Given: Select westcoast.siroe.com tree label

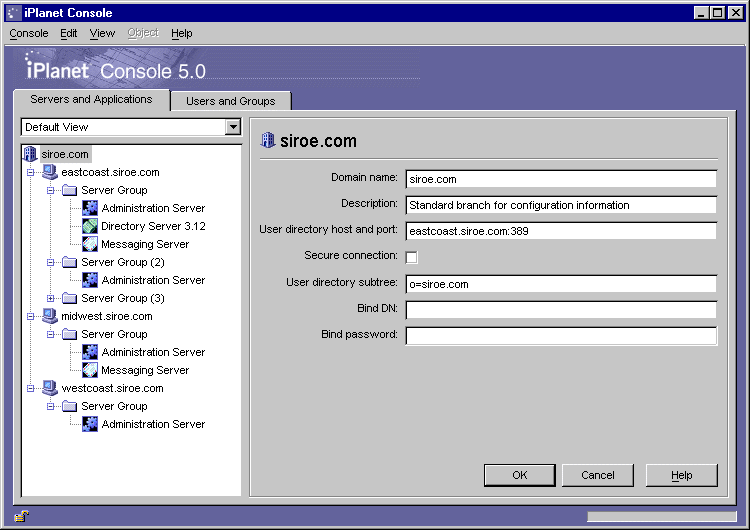Looking at the screenshot, I should tap(112, 388).
